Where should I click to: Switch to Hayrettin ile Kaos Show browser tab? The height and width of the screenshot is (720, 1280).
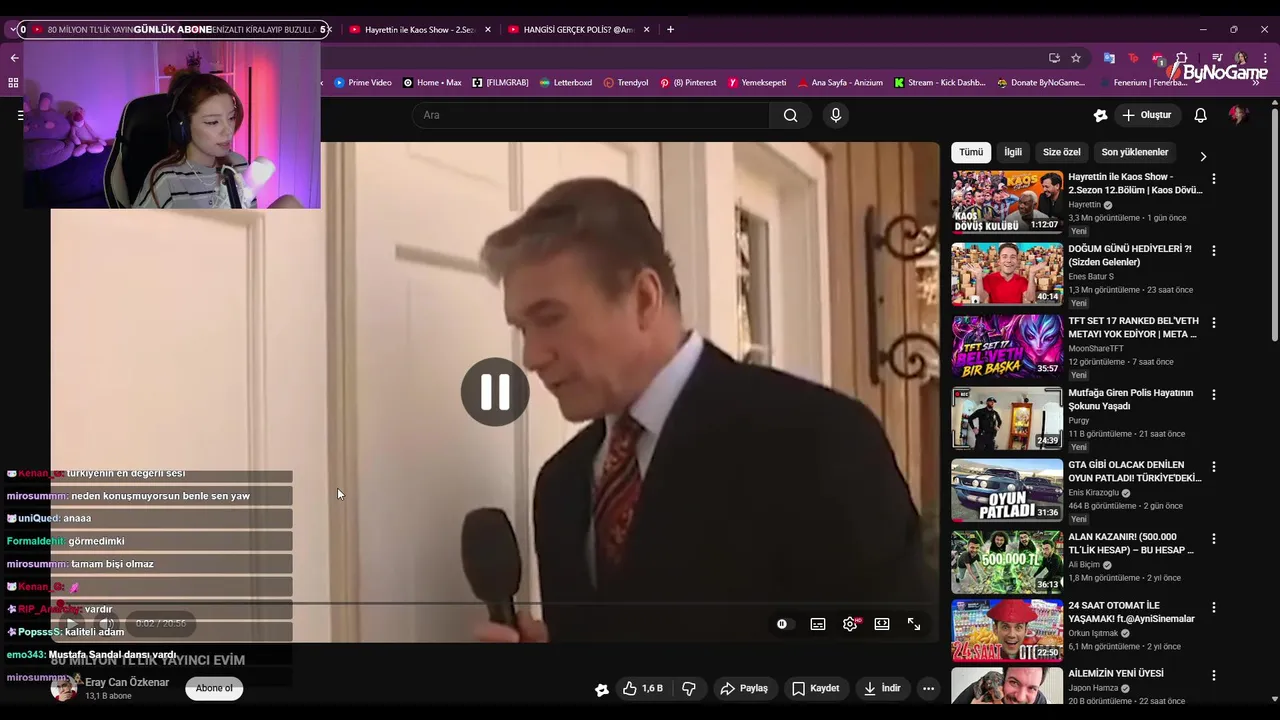click(x=418, y=30)
